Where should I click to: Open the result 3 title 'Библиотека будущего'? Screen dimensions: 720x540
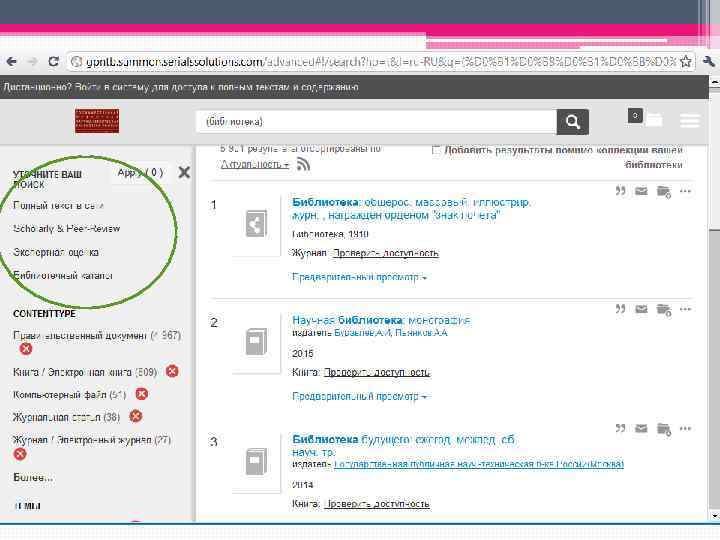[x=404, y=445]
